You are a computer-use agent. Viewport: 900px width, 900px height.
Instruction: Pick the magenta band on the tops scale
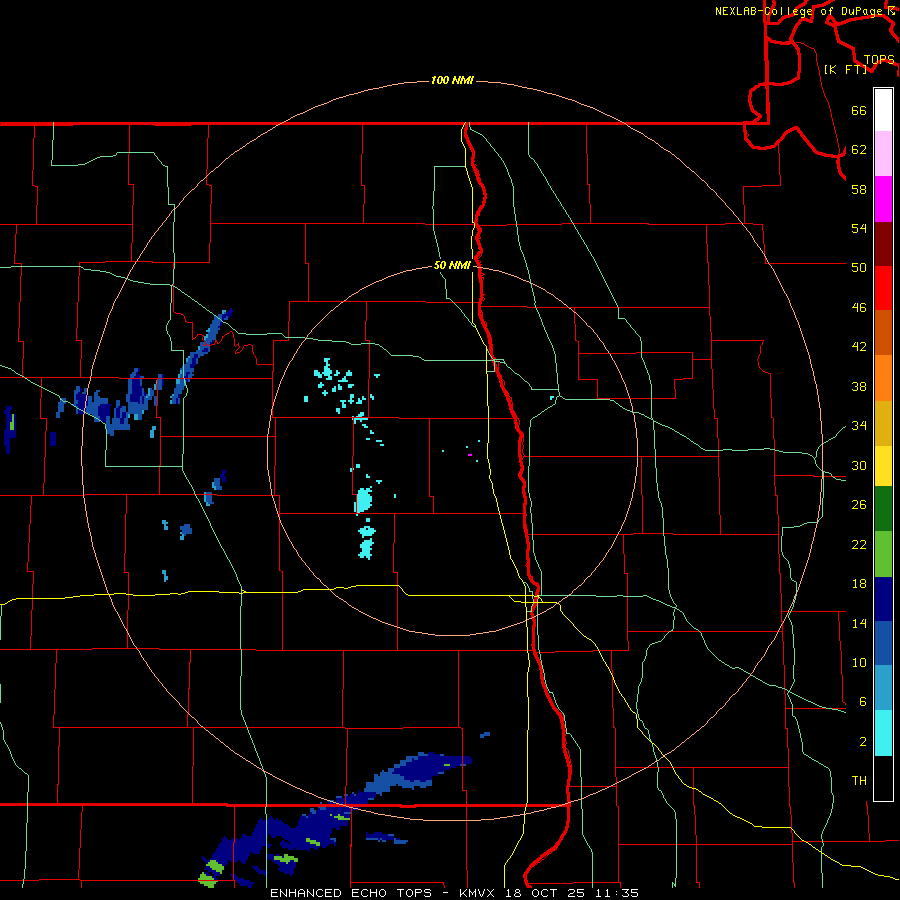(x=883, y=199)
